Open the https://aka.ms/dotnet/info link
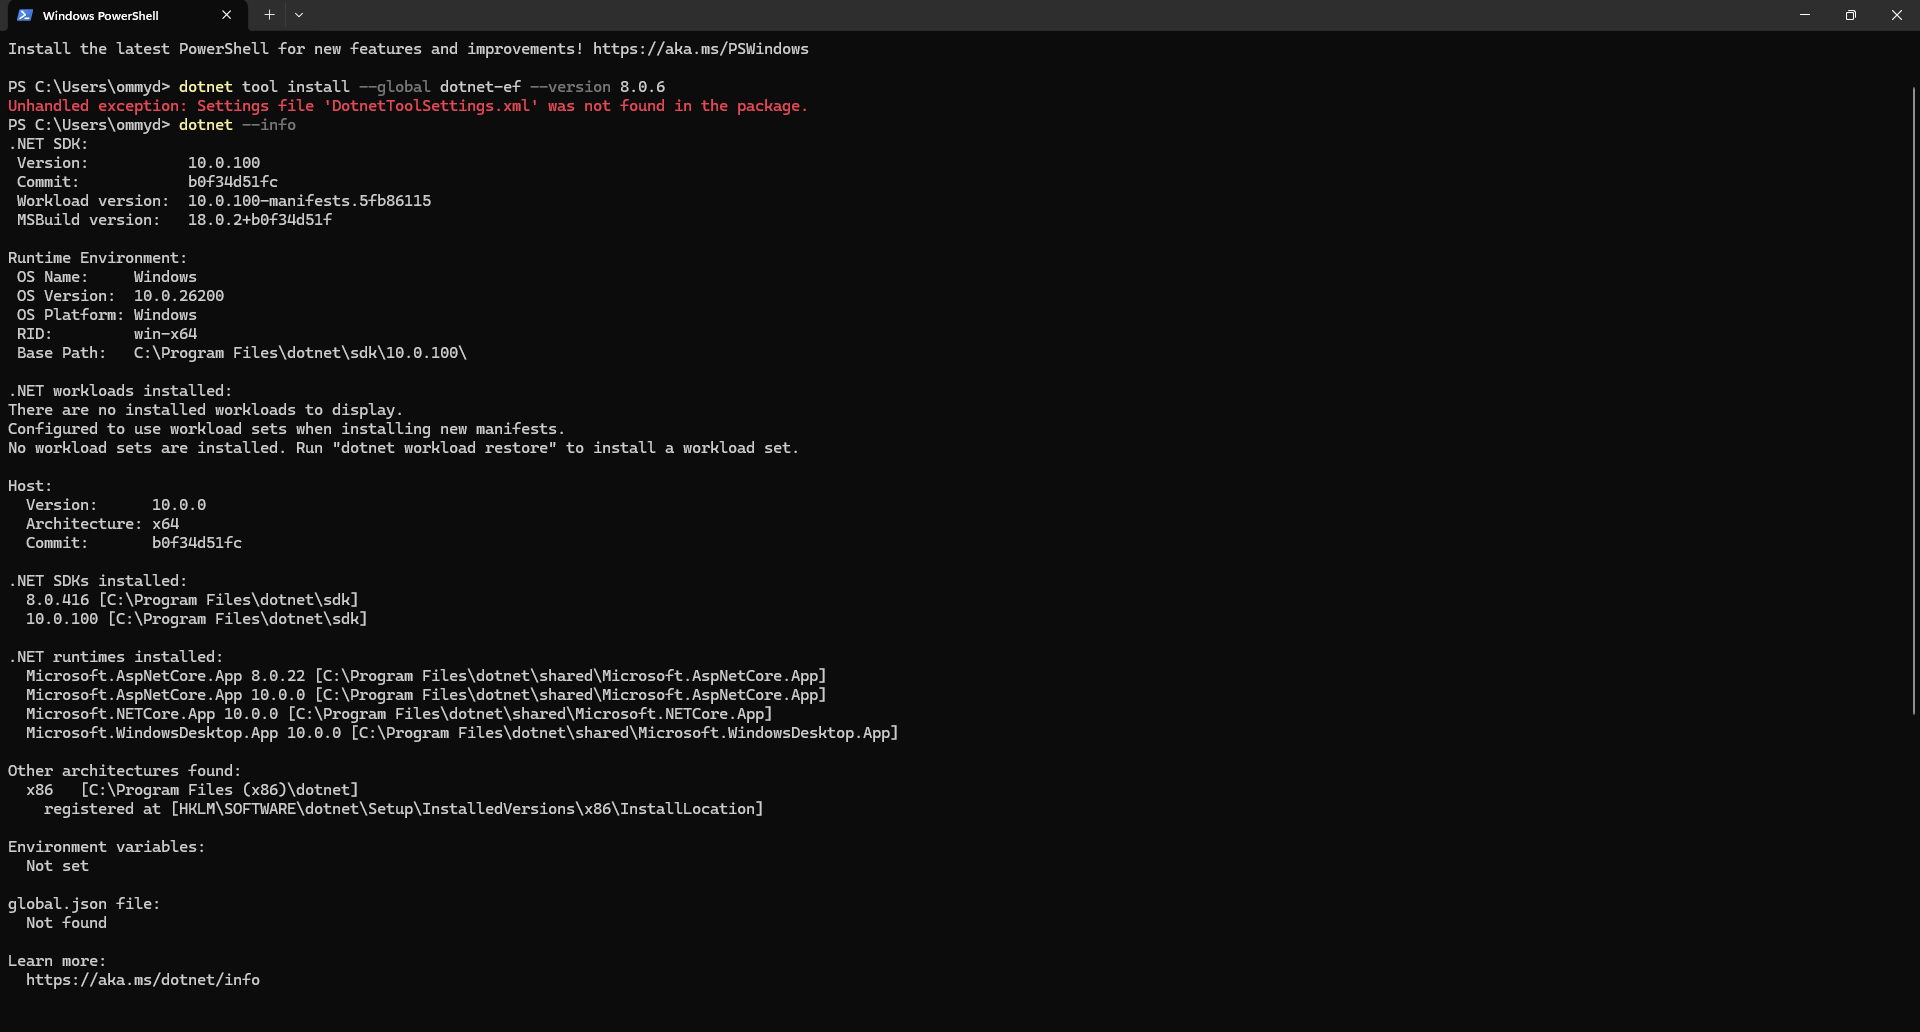The height and width of the screenshot is (1032, 1920). [x=143, y=980]
